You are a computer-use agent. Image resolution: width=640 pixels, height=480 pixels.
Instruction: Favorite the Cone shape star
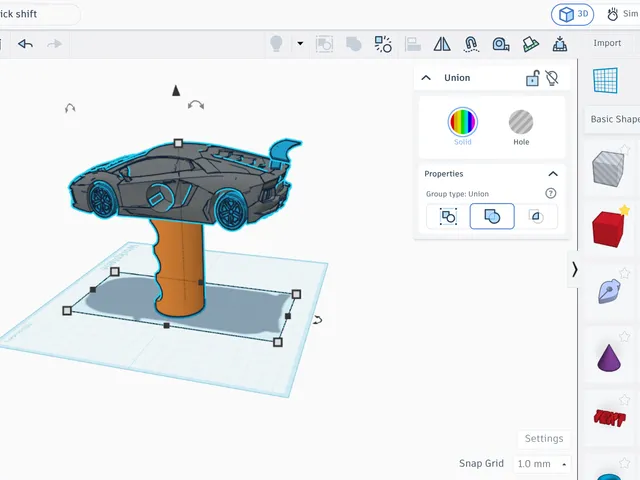[624, 337]
